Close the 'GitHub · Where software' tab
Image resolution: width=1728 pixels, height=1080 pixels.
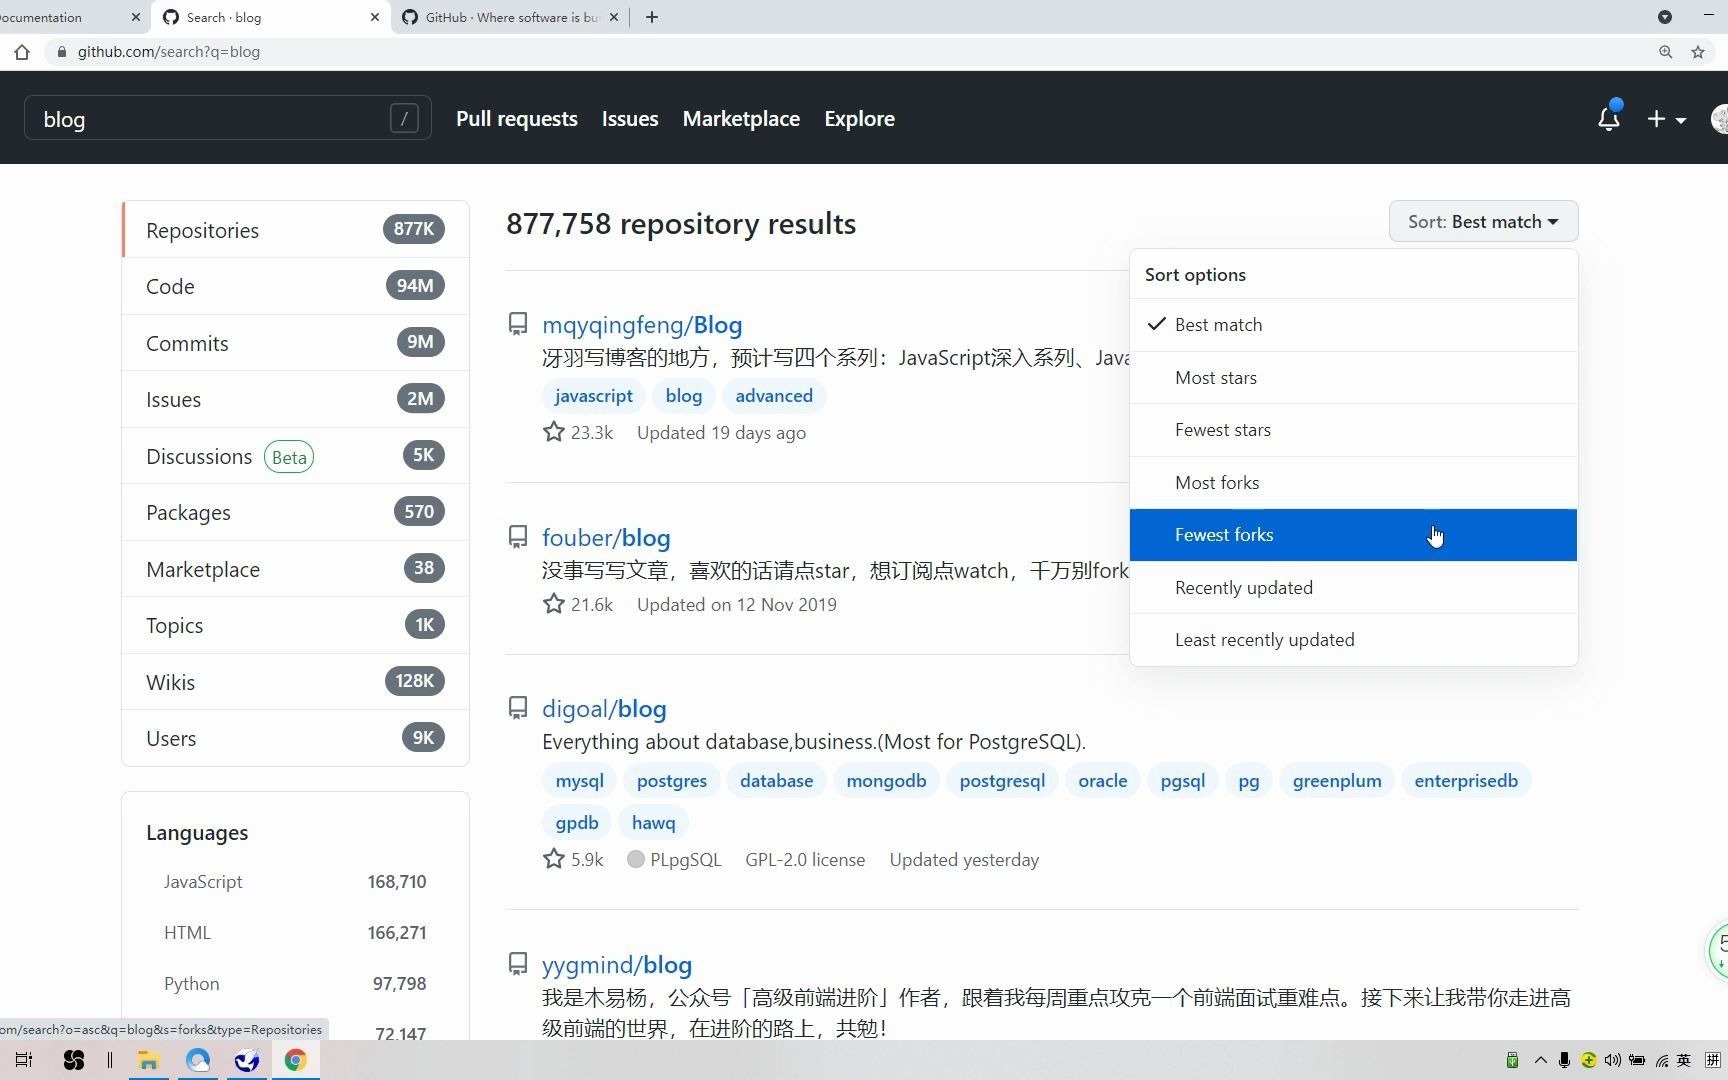[614, 17]
